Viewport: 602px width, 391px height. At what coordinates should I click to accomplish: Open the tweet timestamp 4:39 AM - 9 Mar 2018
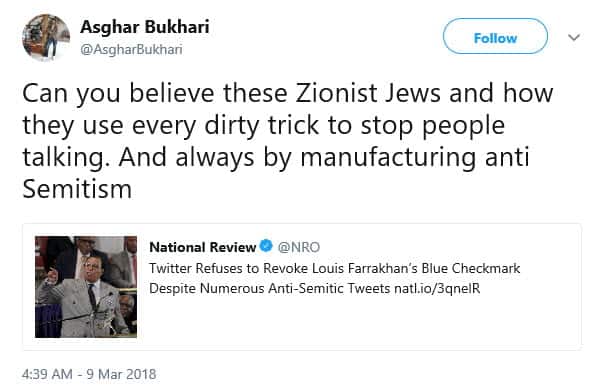pyautogui.click(x=89, y=374)
